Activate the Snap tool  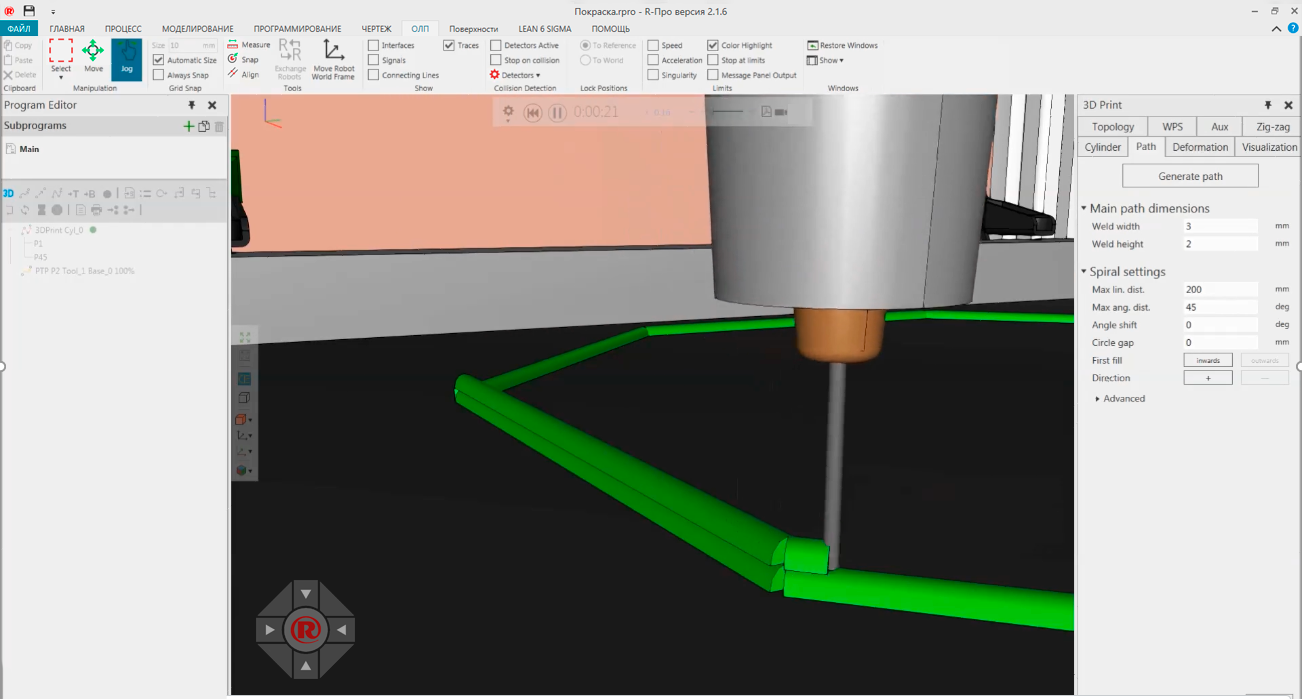point(243,59)
